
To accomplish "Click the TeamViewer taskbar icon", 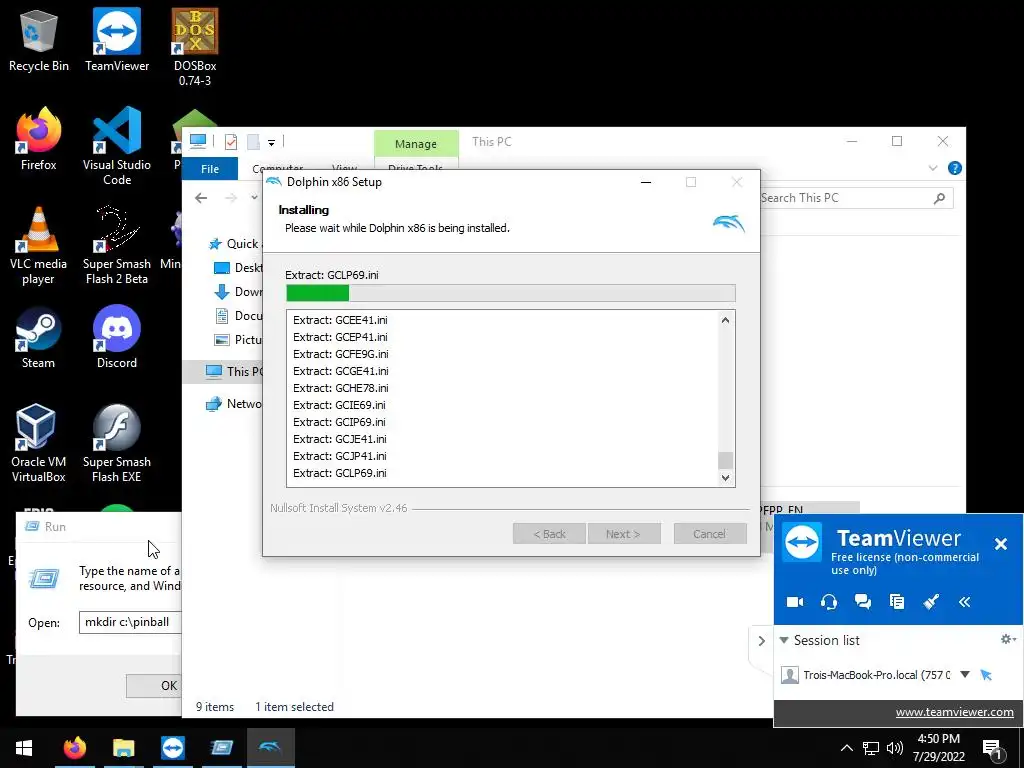I will (173, 748).
